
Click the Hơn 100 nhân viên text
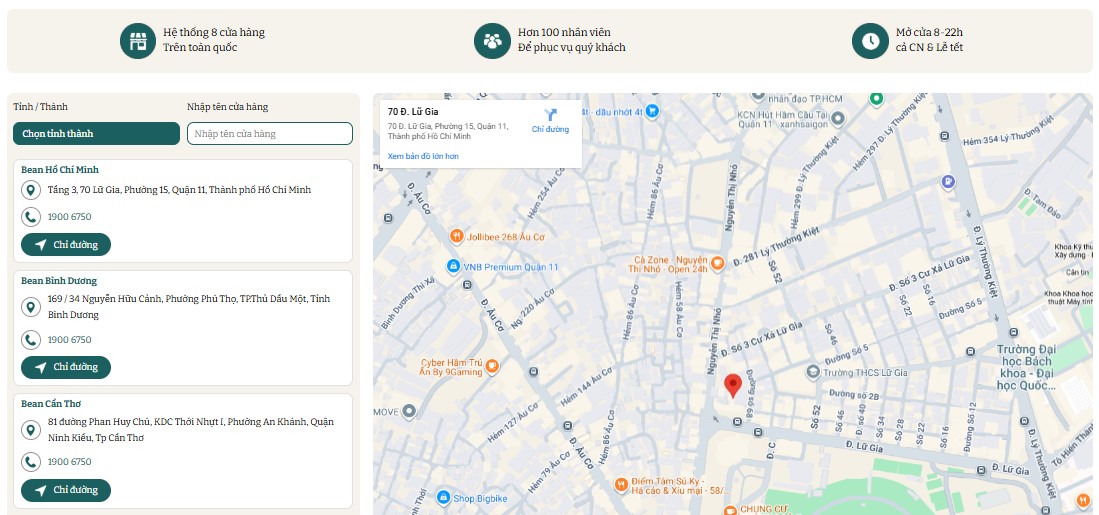564,32
